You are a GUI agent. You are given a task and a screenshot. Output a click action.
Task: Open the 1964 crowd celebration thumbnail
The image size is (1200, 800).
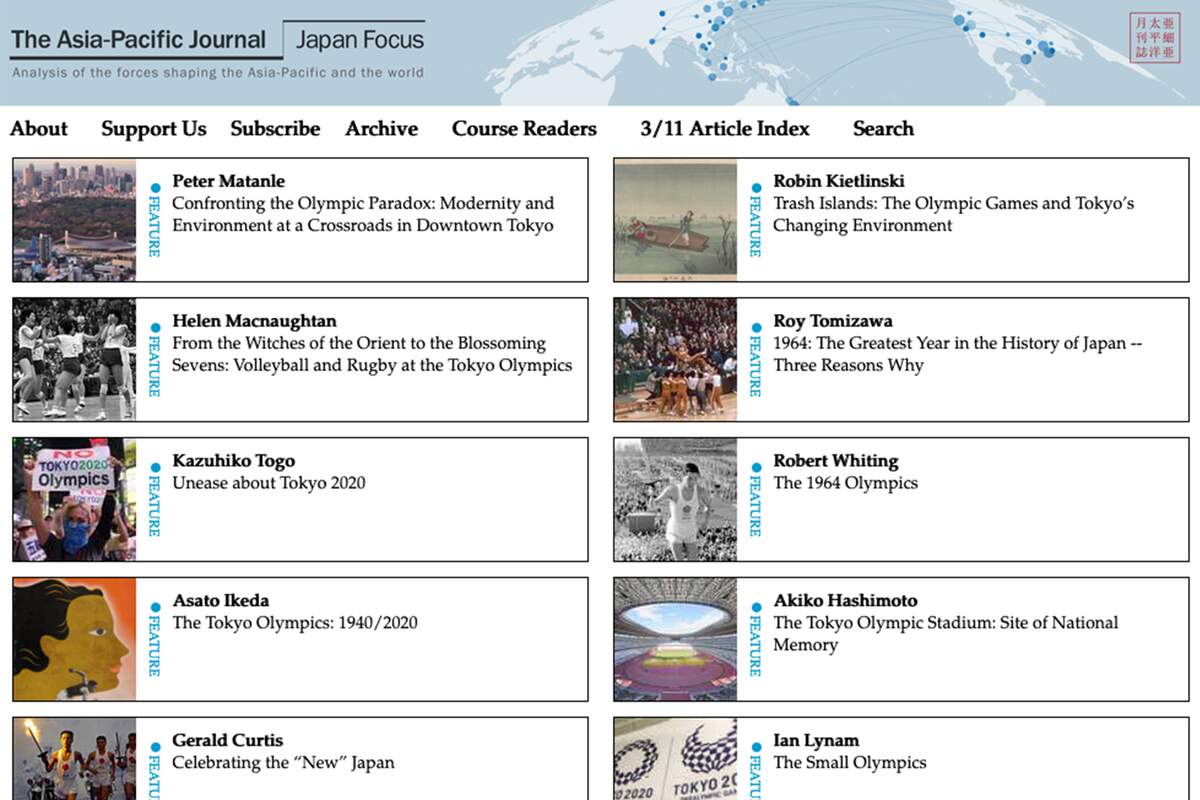[676, 360]
